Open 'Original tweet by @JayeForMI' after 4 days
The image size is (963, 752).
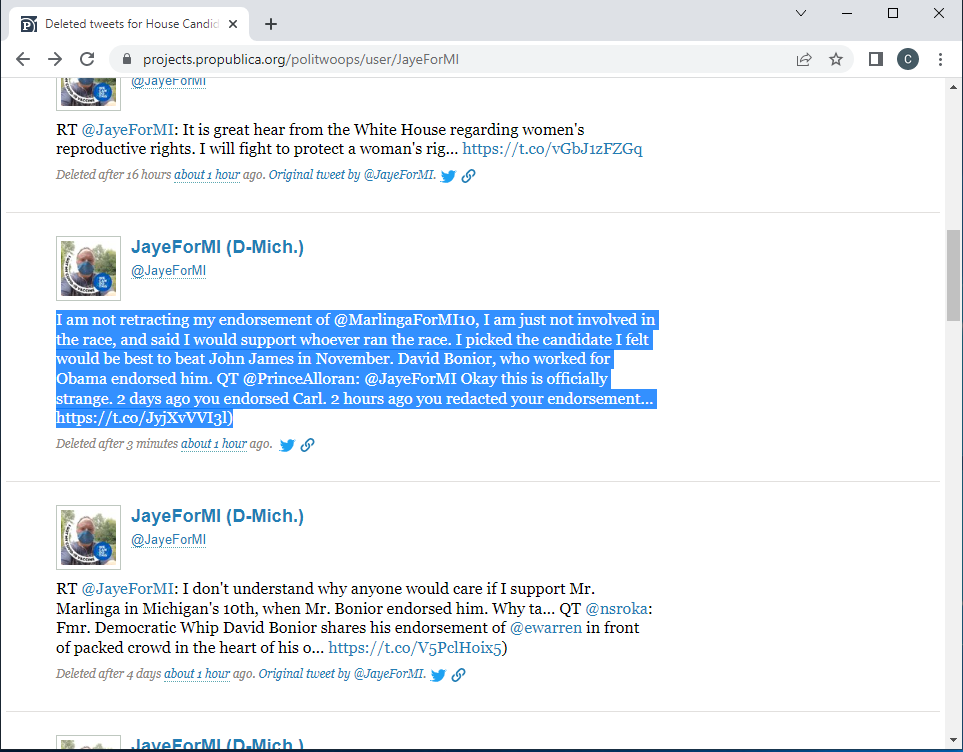point(341,673)
